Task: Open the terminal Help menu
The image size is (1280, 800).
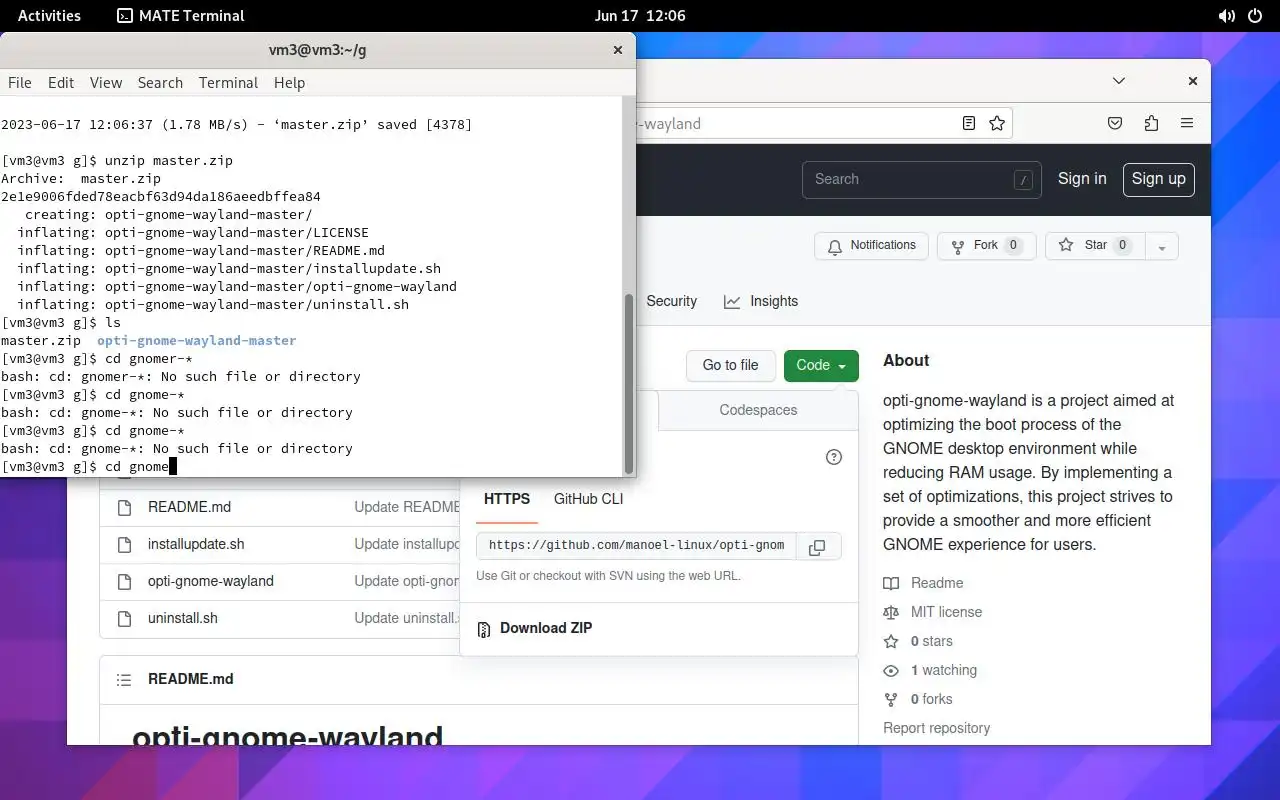Action: point(289,83)
